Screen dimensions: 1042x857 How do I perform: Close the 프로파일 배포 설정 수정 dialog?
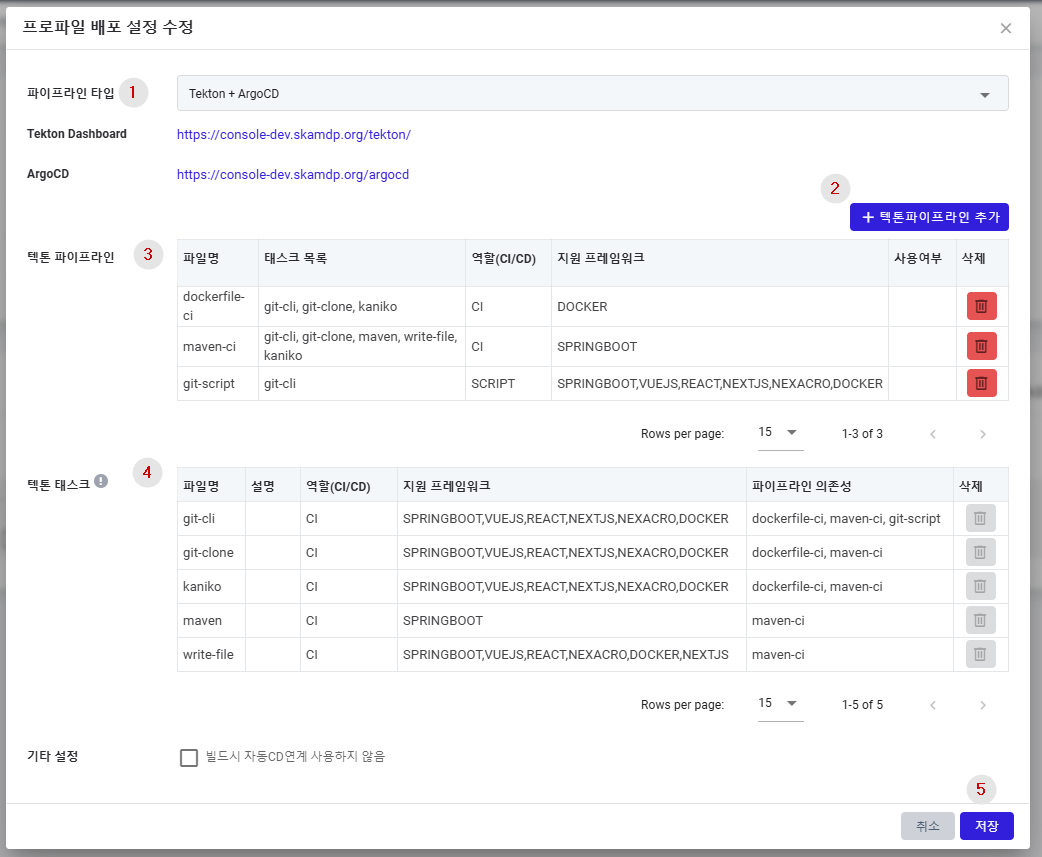(x=1005, y=28)
